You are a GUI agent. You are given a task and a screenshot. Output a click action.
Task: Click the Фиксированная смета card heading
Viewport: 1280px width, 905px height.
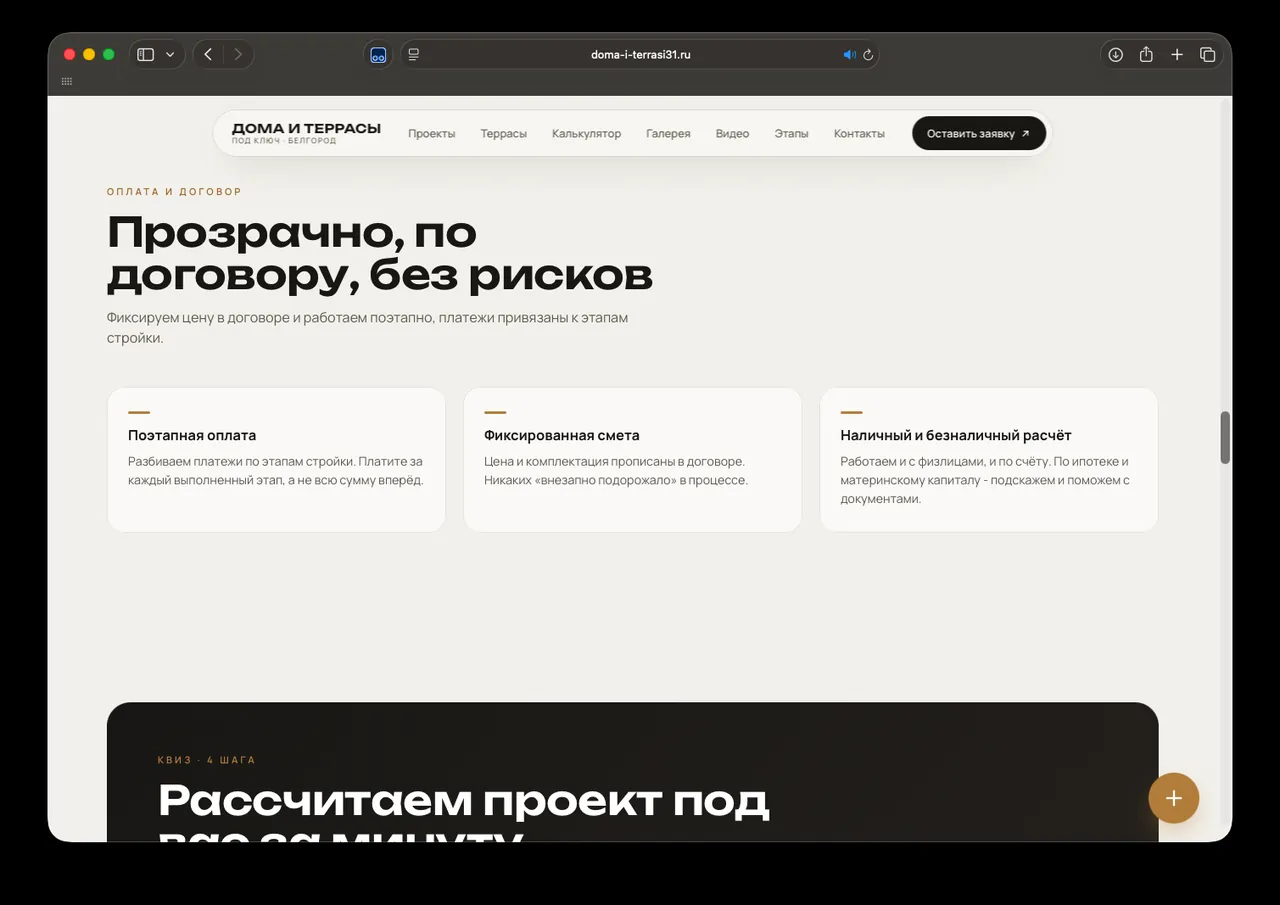pyautogui.click(x=562, y=436)
